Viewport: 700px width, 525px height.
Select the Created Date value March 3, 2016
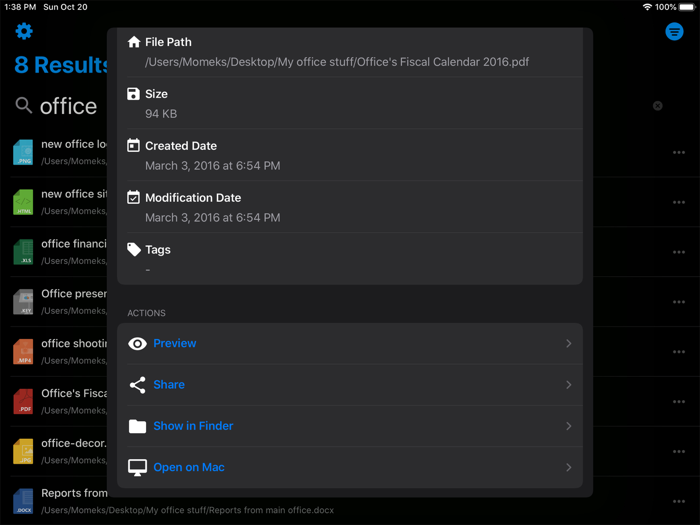pos(212,166)
